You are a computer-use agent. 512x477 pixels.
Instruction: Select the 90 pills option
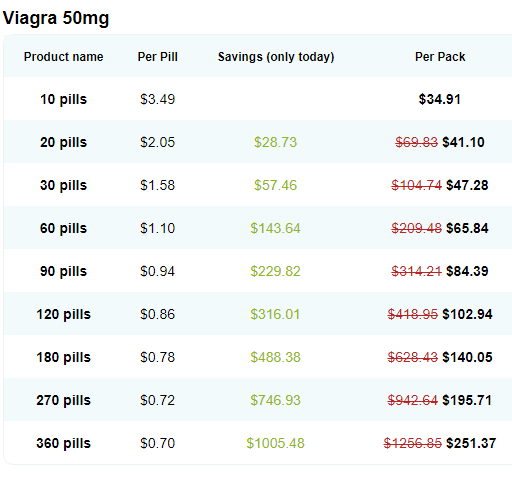pyautogui.click(x=63, y=271)
